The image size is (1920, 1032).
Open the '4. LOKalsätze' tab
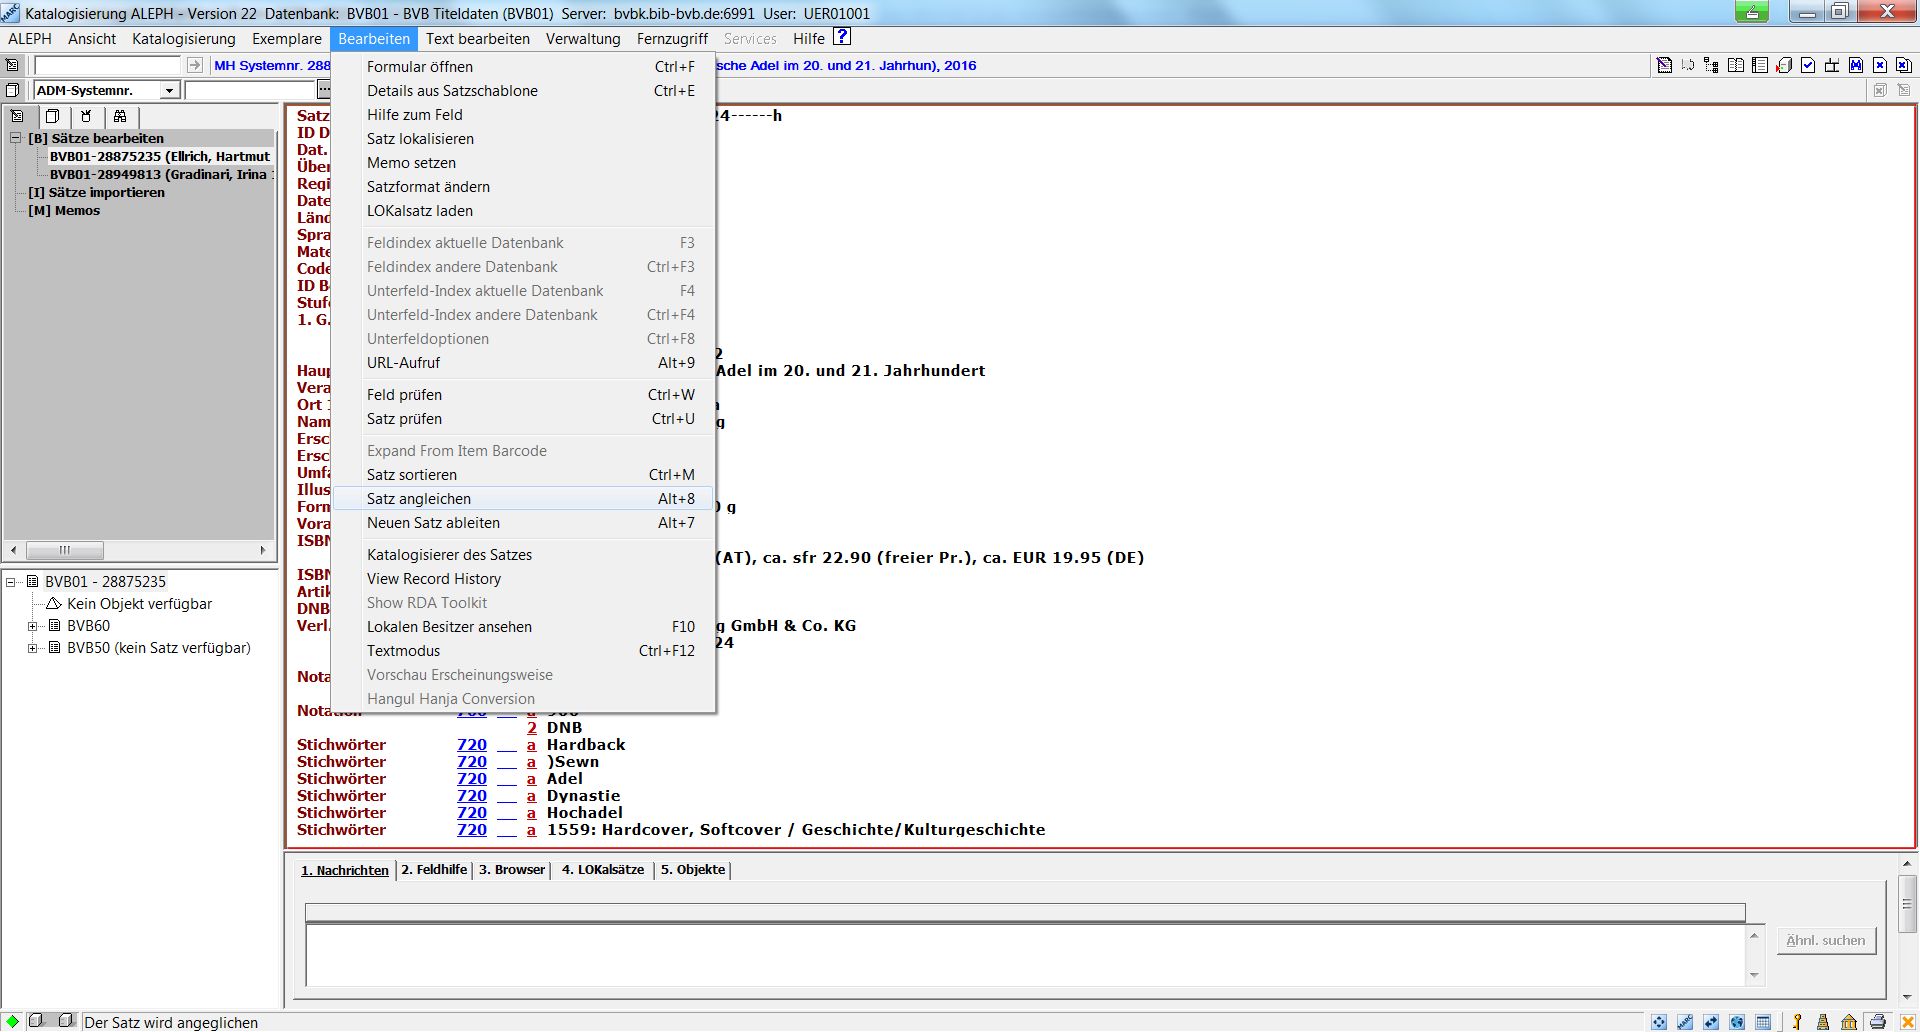click(602, 870)
